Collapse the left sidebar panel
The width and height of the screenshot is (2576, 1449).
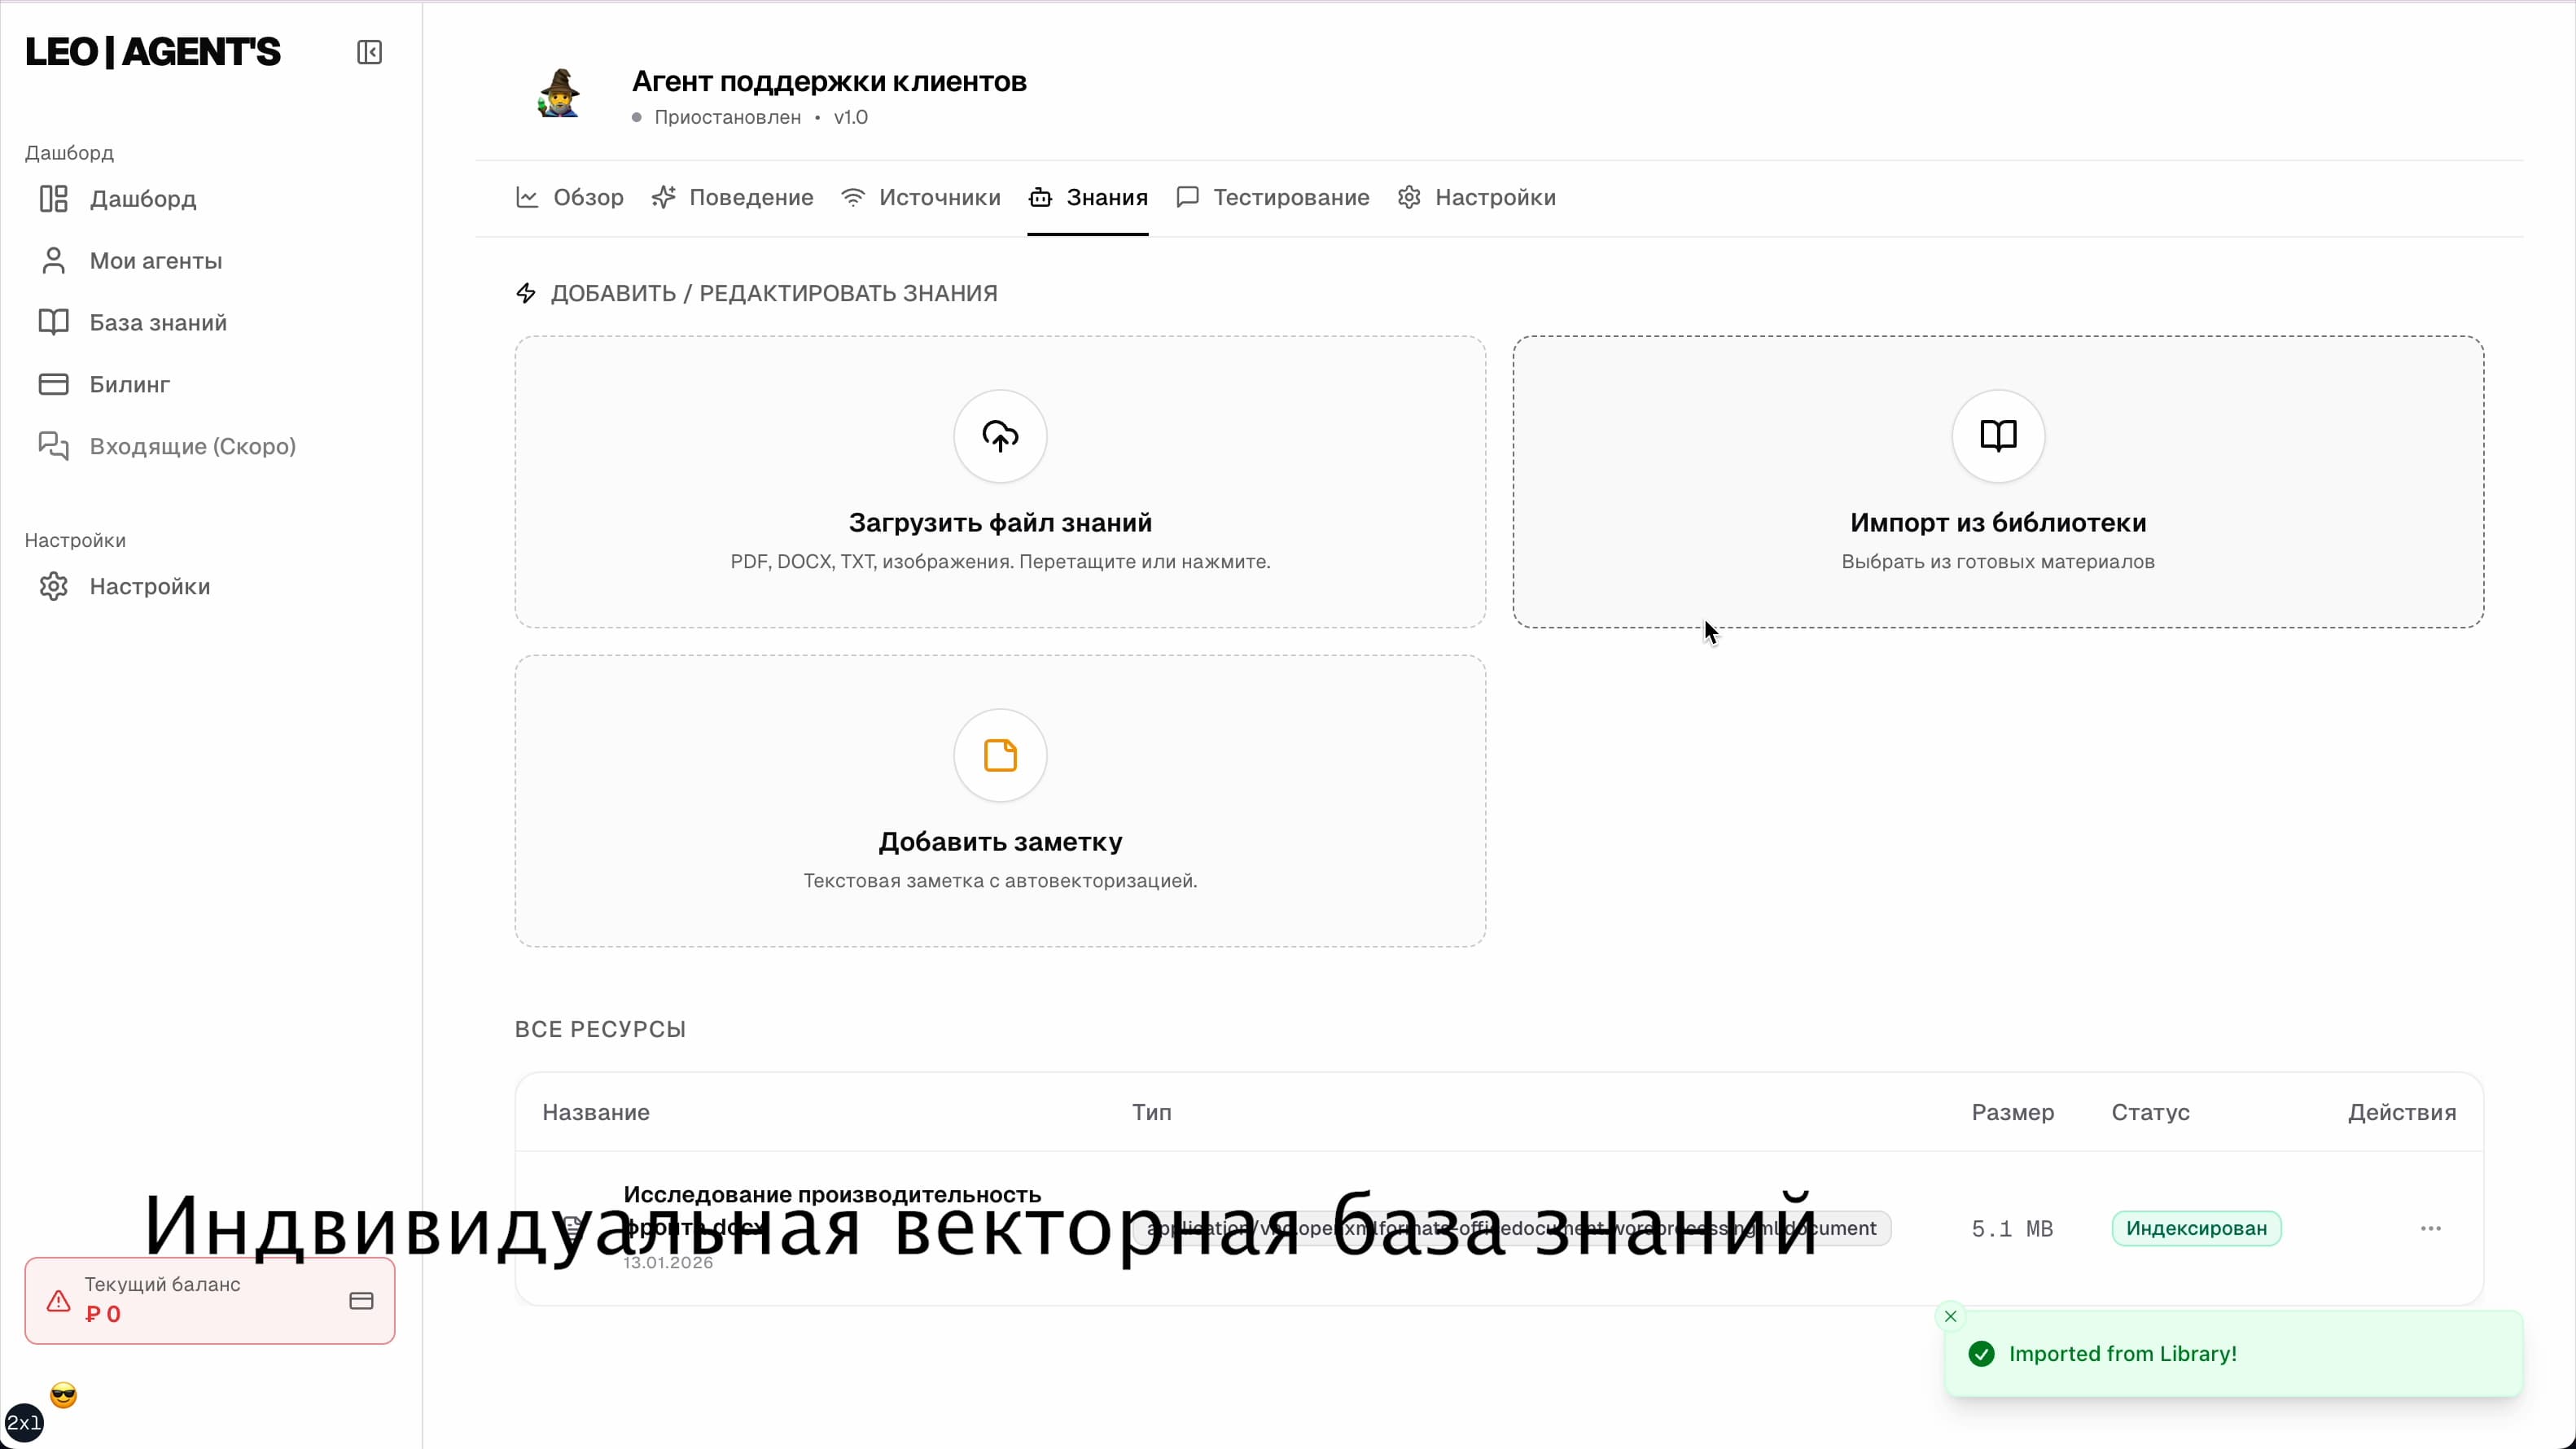coord(369,52)
